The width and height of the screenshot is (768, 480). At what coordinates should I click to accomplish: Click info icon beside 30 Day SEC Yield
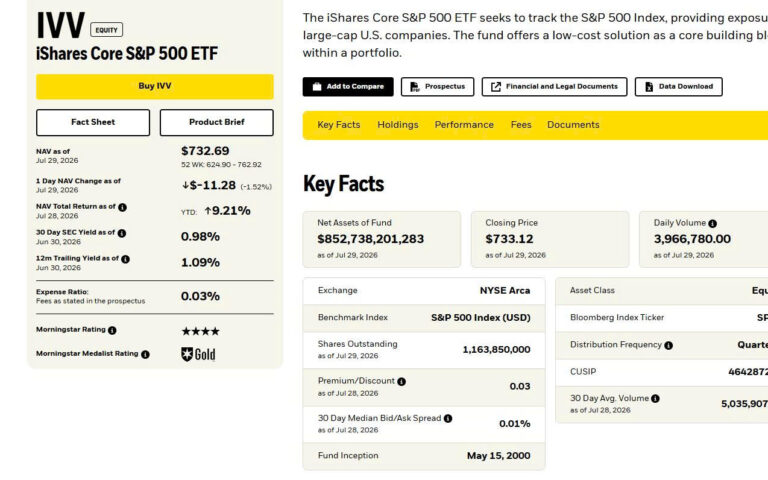tap(121, 233)
